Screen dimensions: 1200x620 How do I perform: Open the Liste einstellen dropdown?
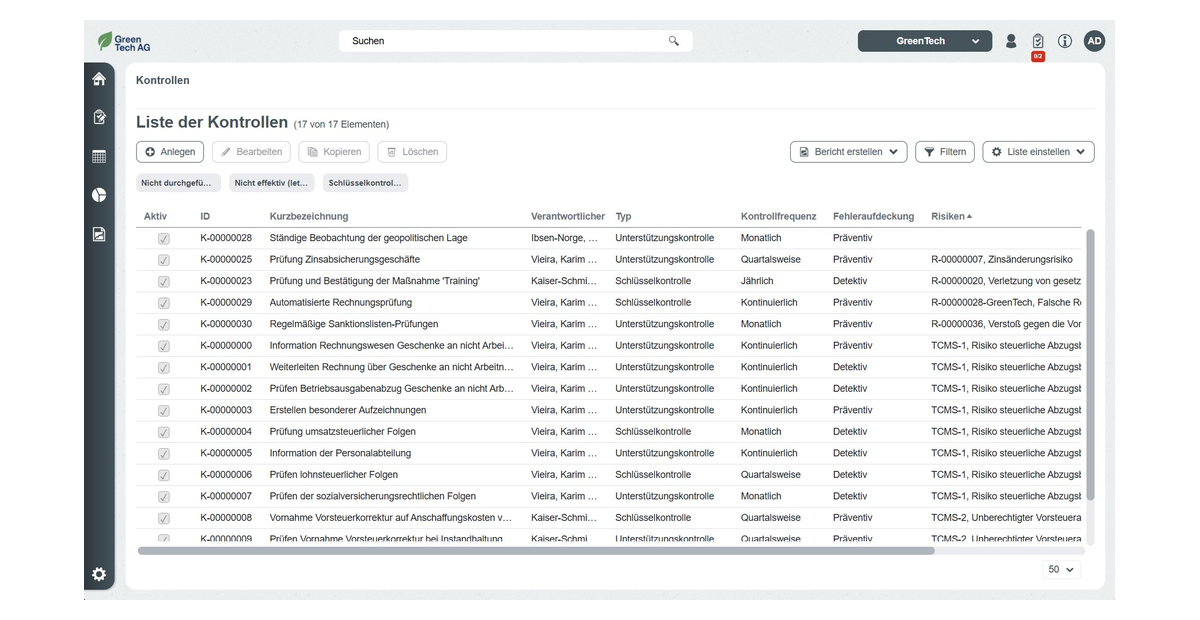pyautogui.click(x=1038, y=152)
